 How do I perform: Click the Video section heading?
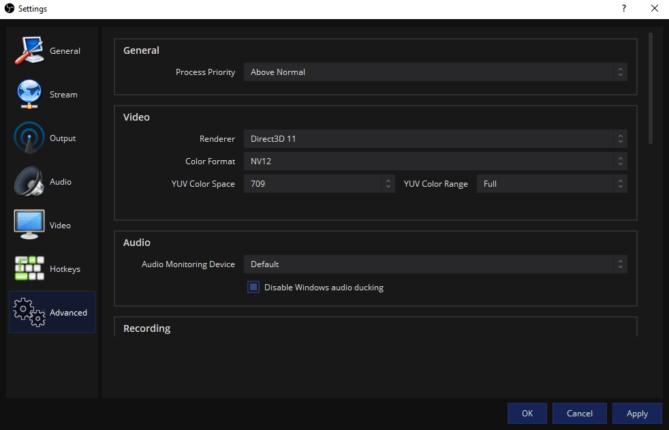[137, 117]
